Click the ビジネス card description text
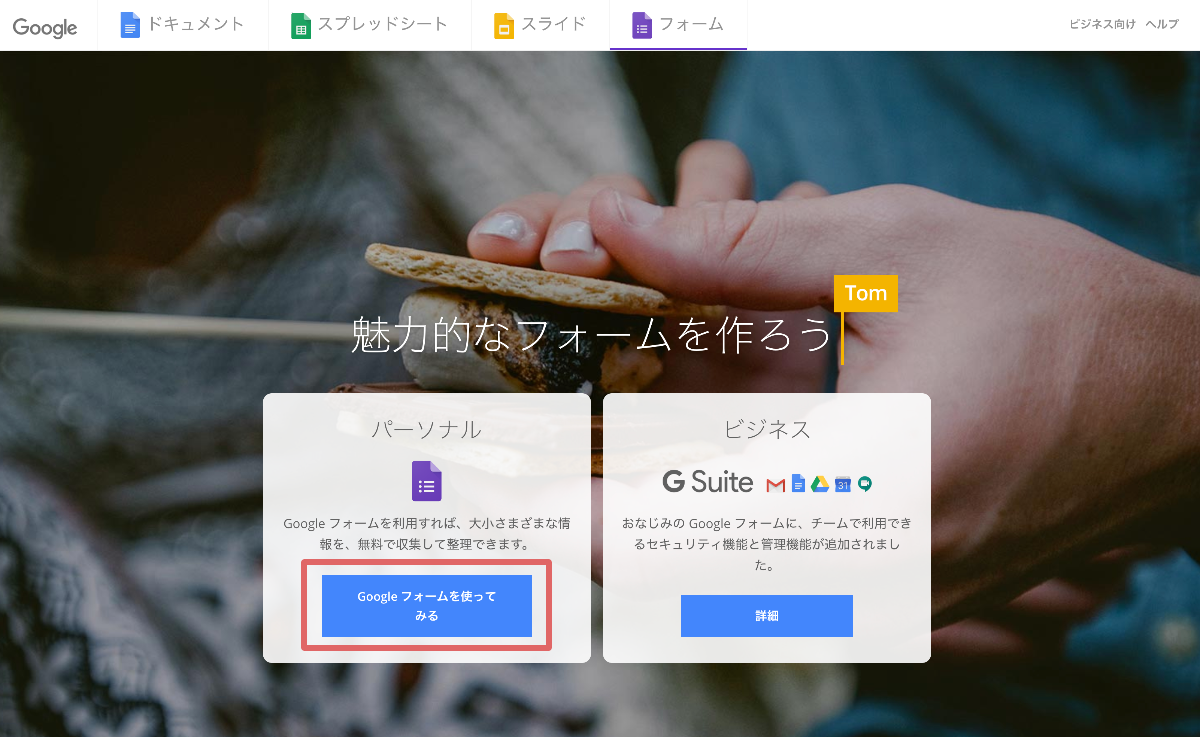This screenshot has height=737, width=1200. coord(767,544)
